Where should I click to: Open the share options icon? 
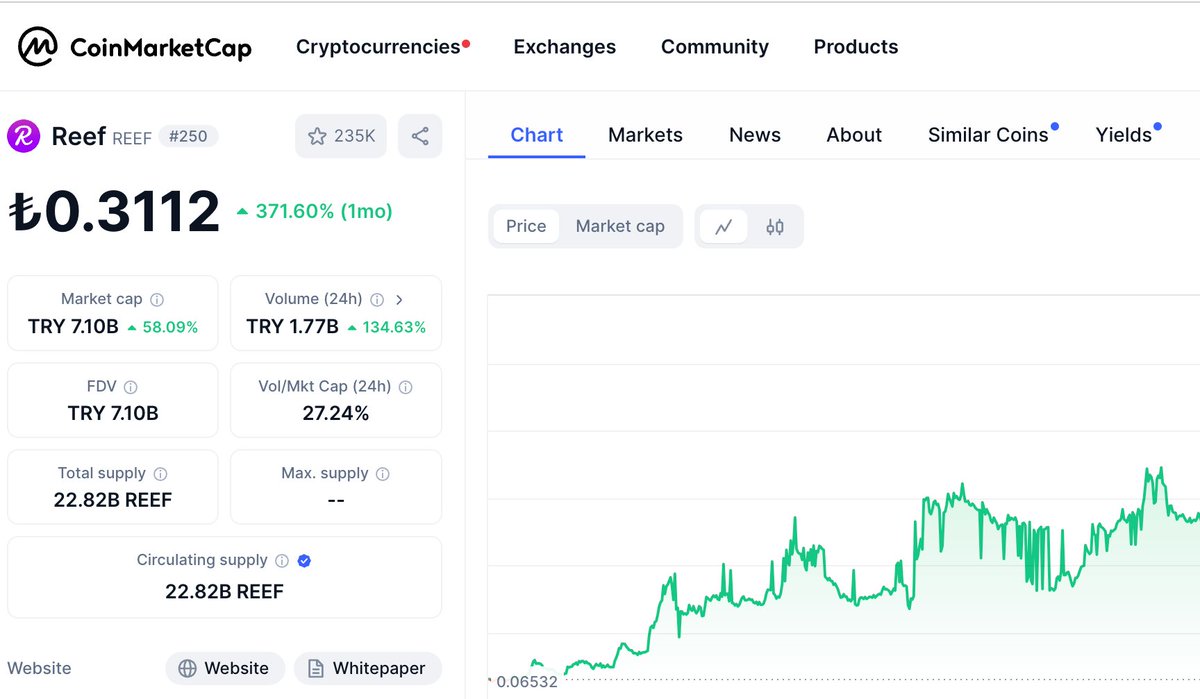click(420, 136)
